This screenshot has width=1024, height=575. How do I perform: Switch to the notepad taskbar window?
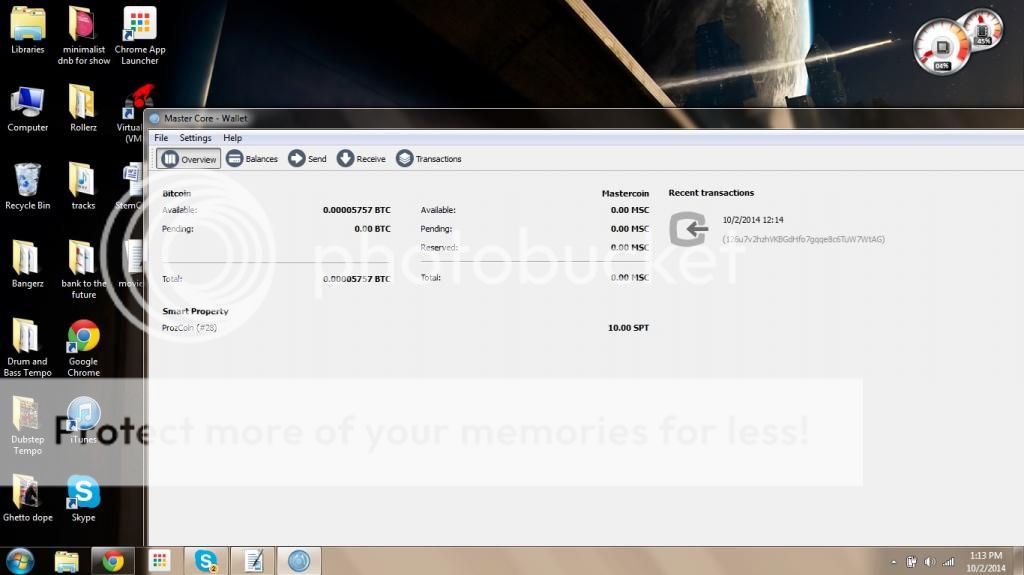(253, 561)
